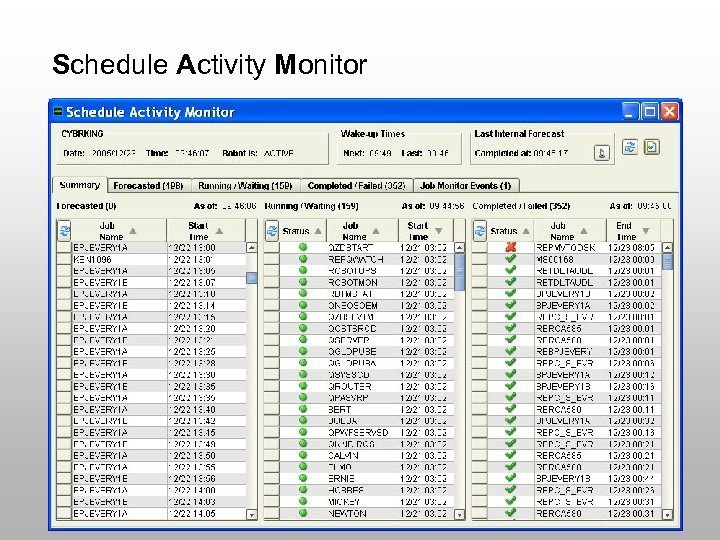This screenshot has height=540, width=720.
Task: Click refresh icon in Running/Waiting panel header
Action: 272,231
